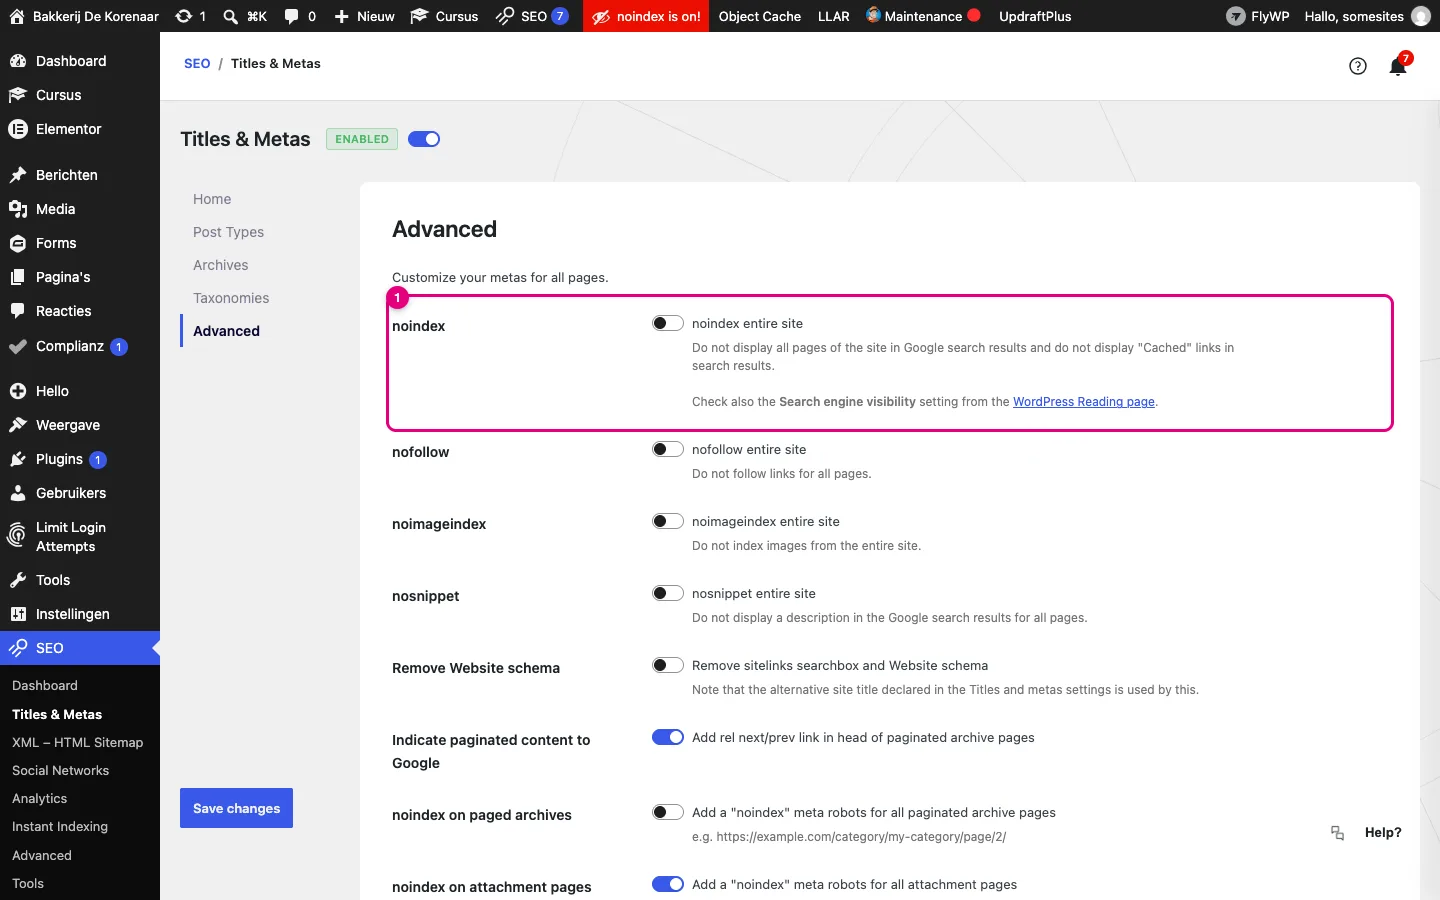Click the noindex is on! warning
The width and height of the screenshot is (1440, 900).
(x=646, y=16)
